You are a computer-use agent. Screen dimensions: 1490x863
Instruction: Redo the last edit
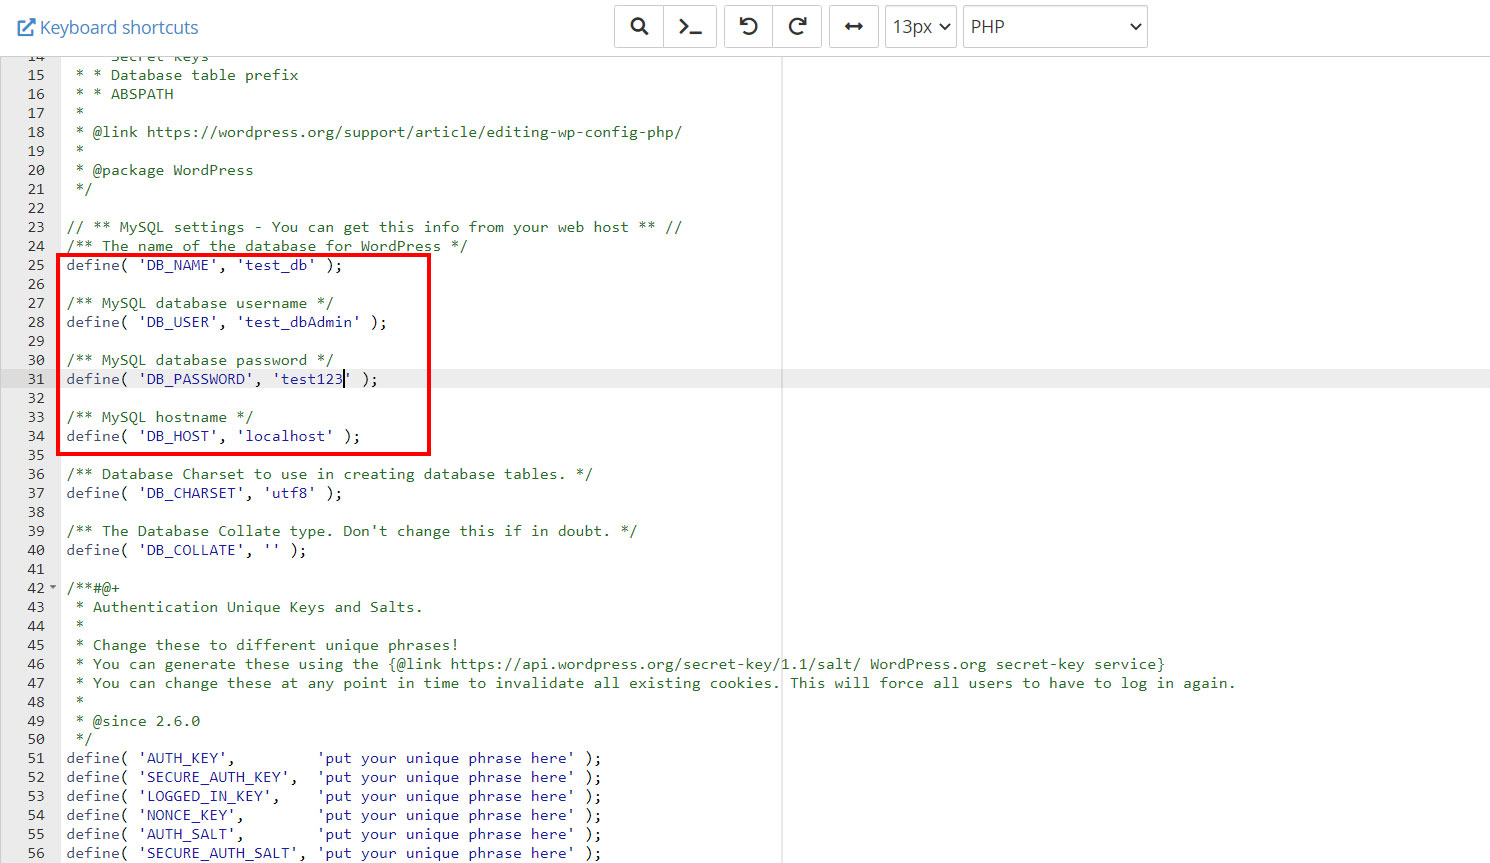pyautogui.click(x=797, y=27)
